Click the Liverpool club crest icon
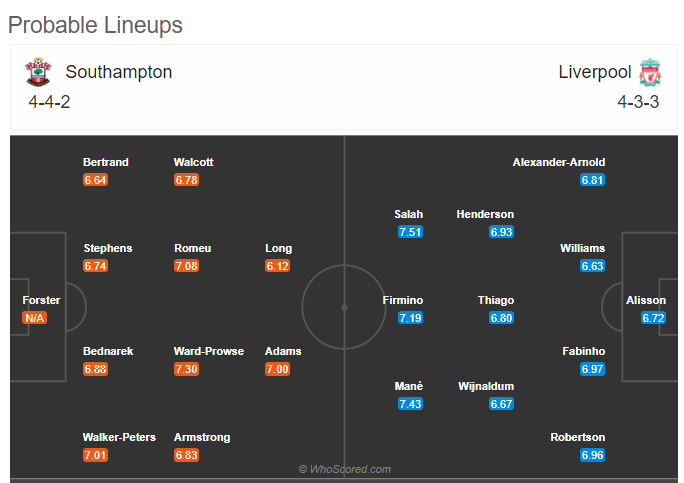Viewport: 684px width, 483px height. tap(650, 72)
